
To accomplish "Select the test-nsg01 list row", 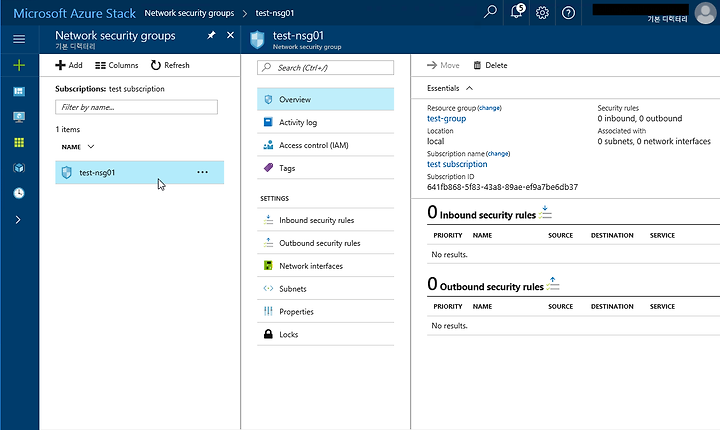I will [x=140, y=172].
